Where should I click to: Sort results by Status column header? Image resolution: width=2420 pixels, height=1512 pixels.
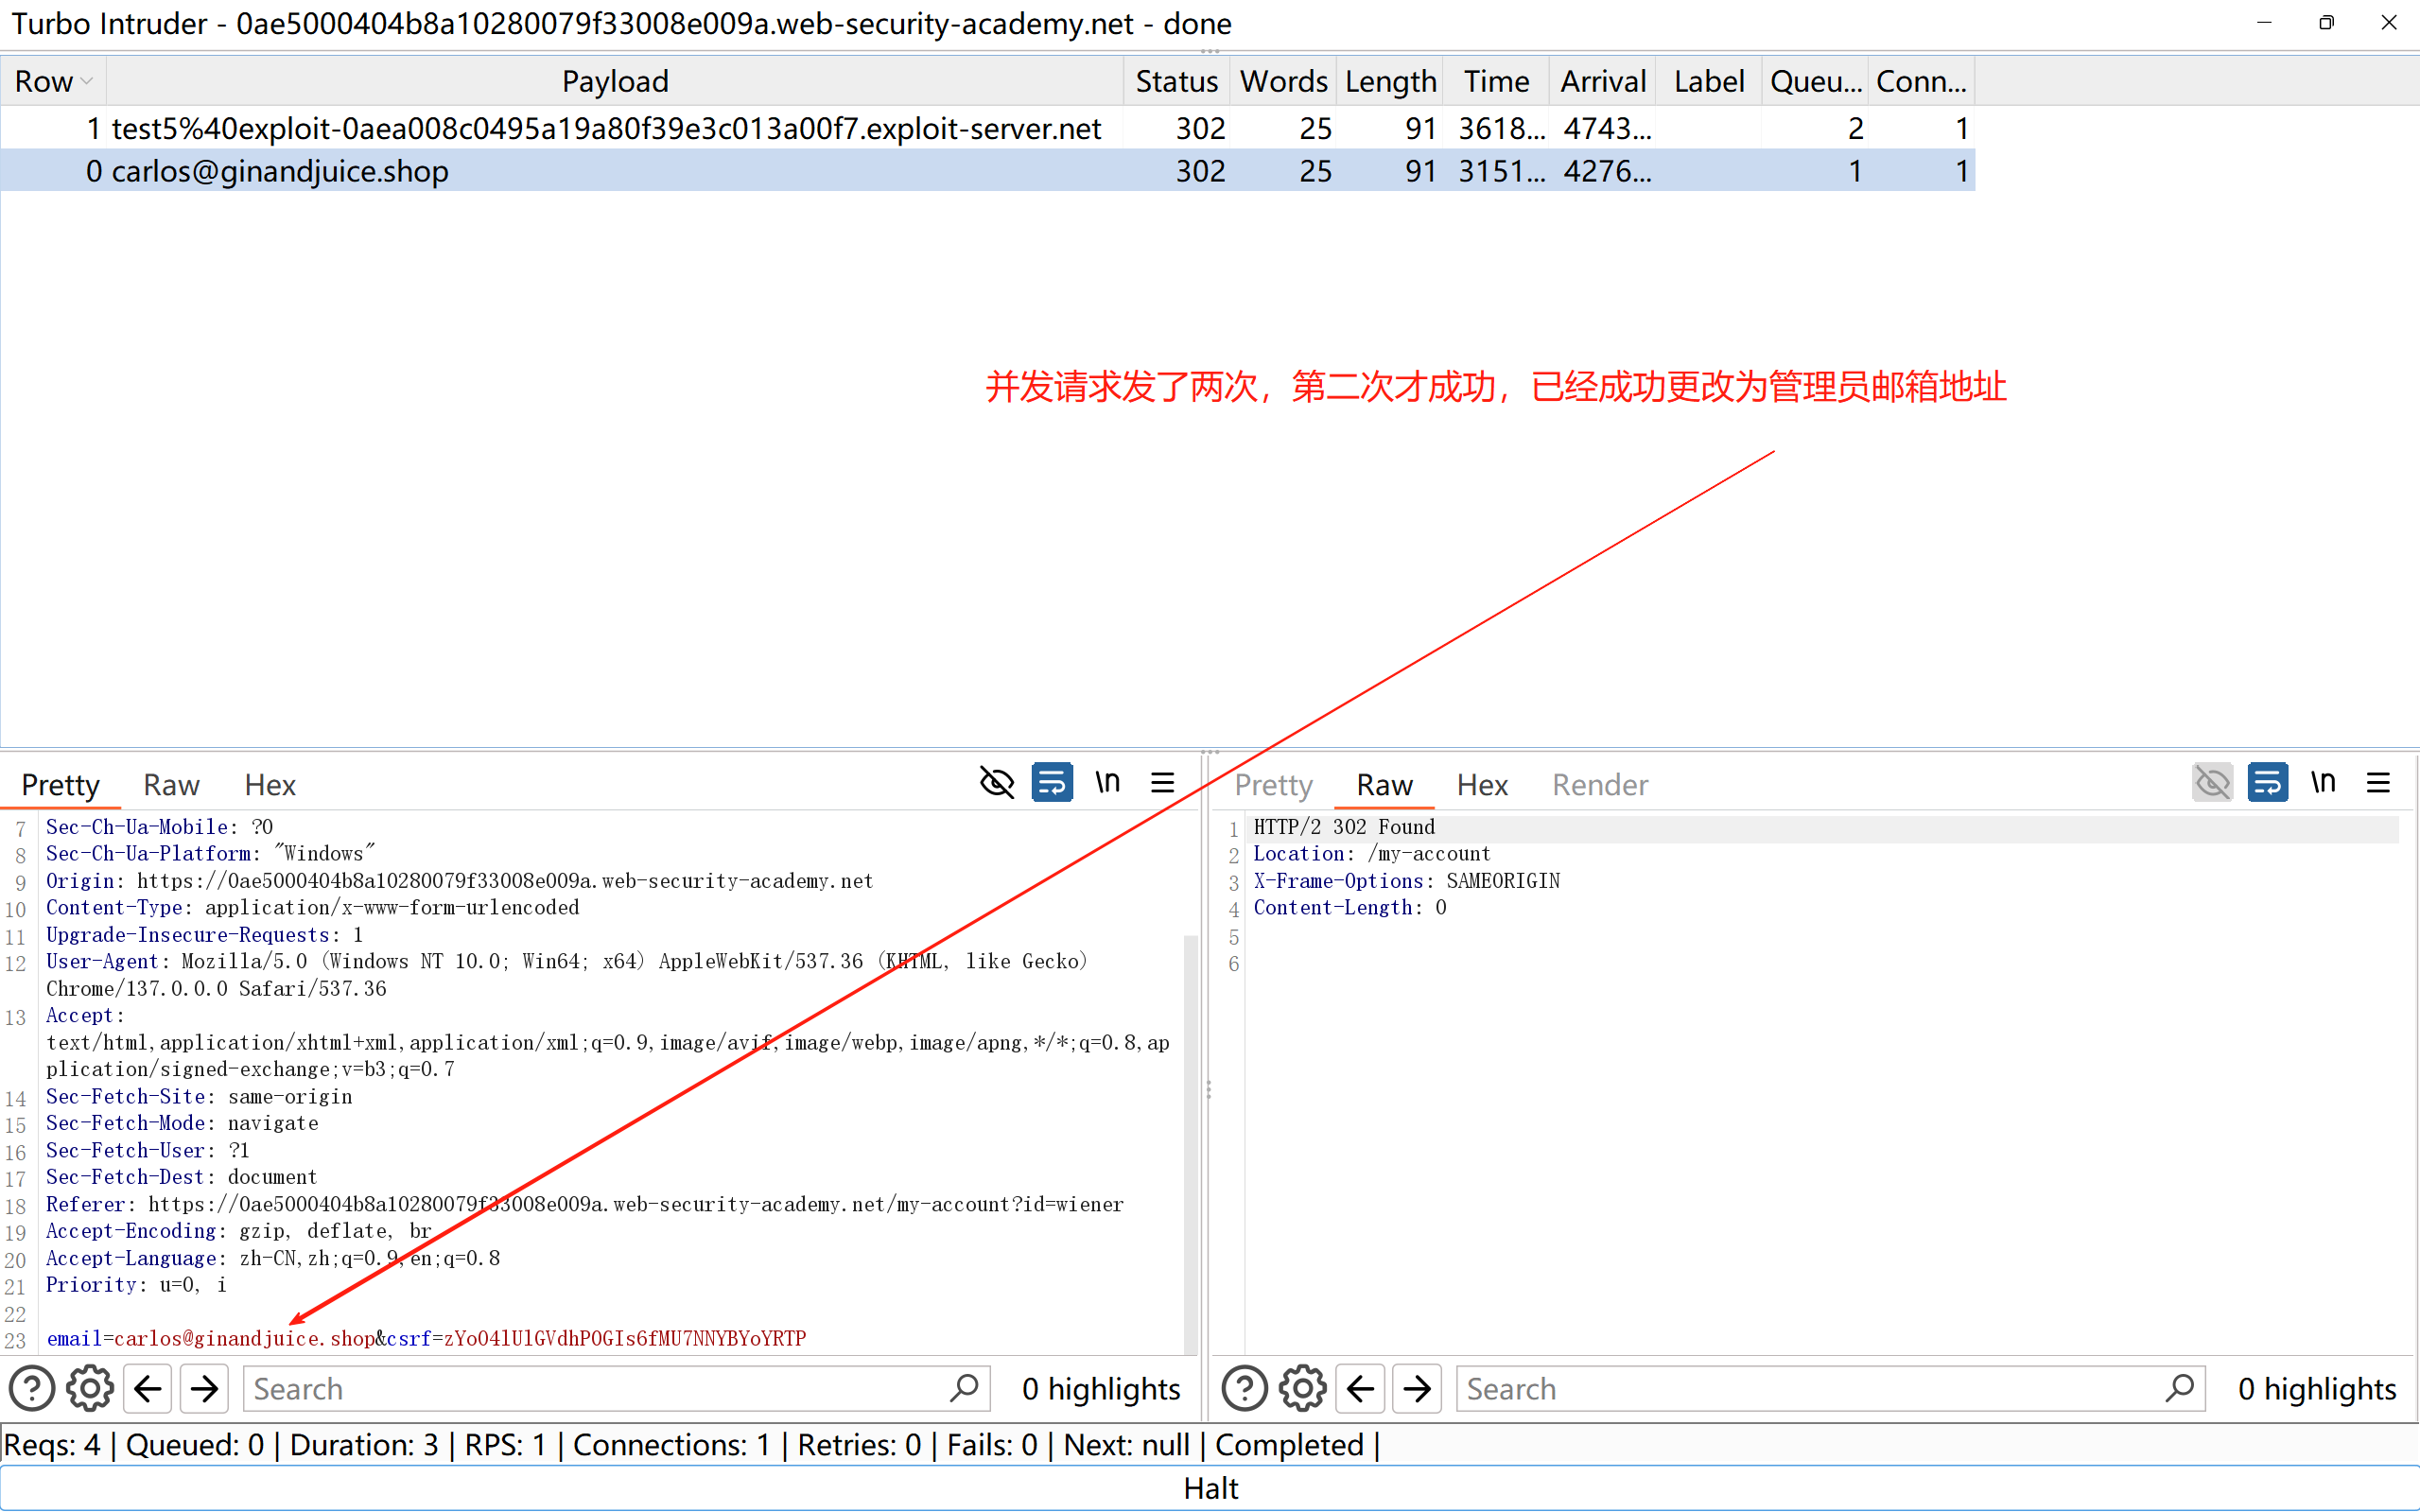(1176, 81)
